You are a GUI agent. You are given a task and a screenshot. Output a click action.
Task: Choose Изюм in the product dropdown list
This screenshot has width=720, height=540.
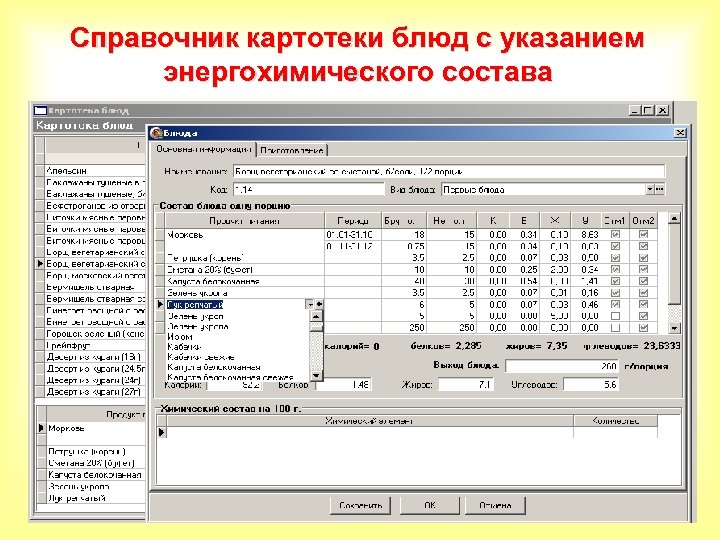[180, 337]
